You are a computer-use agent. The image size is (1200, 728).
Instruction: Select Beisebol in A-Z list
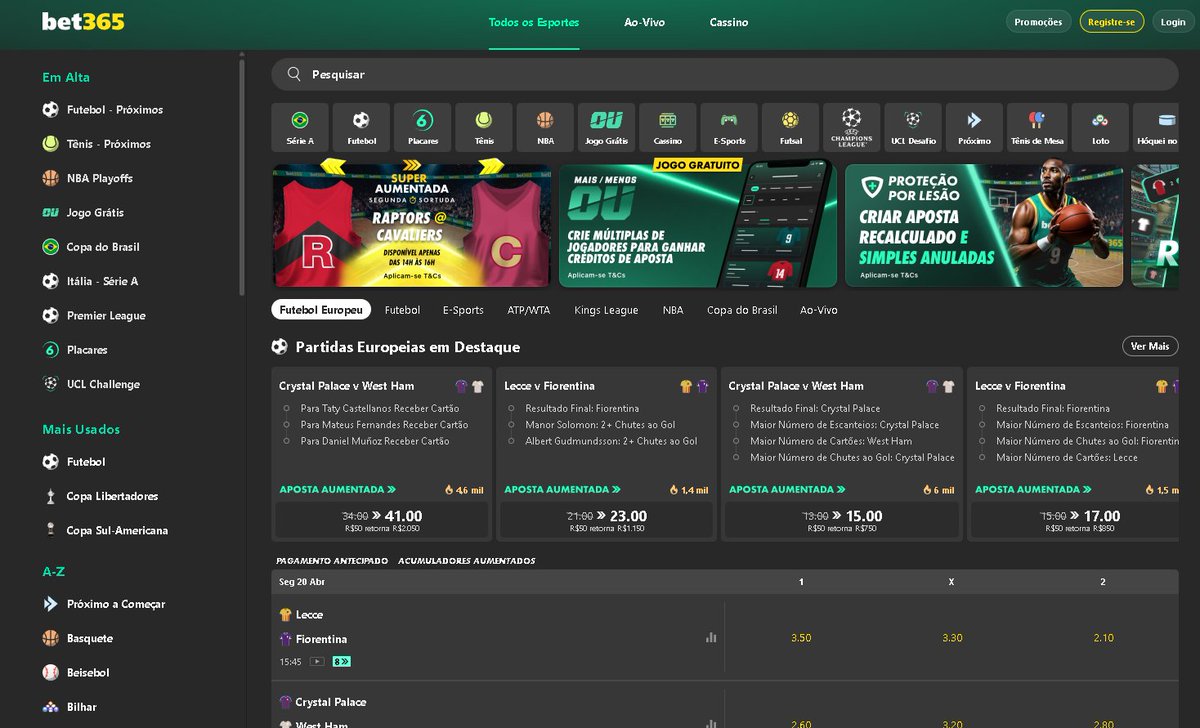(87, 673)
